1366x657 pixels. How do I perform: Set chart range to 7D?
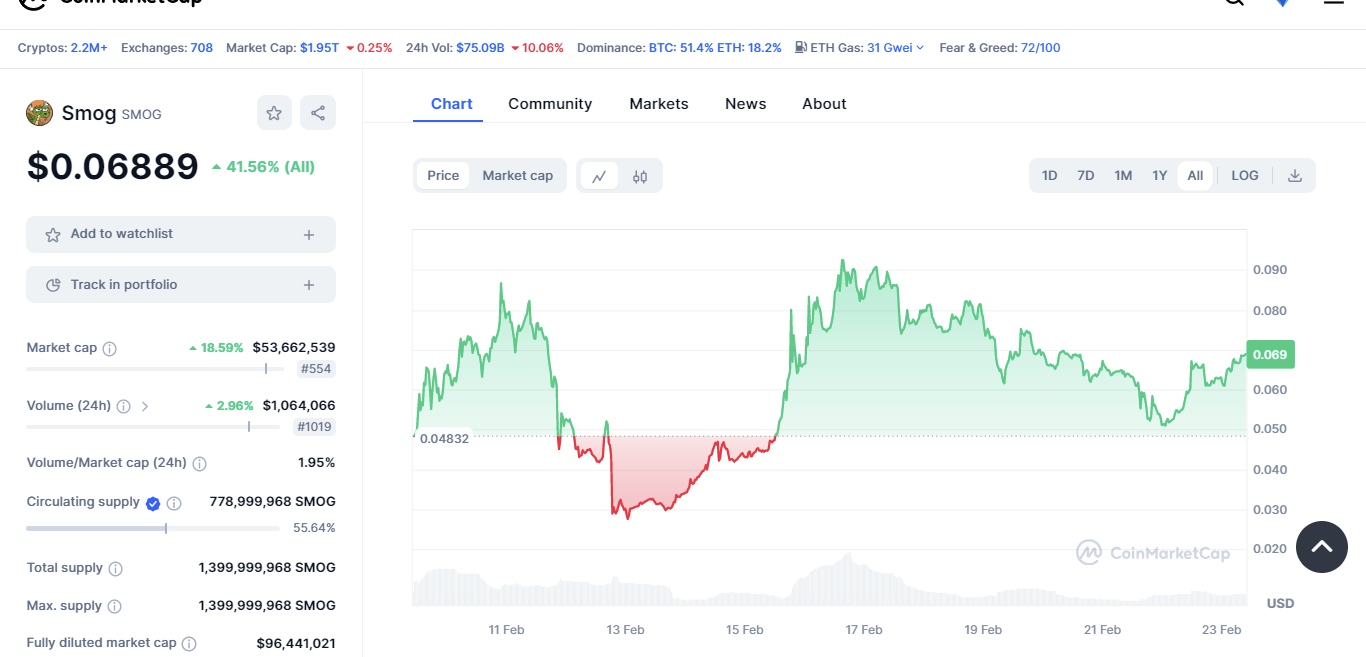point(1086,176)
